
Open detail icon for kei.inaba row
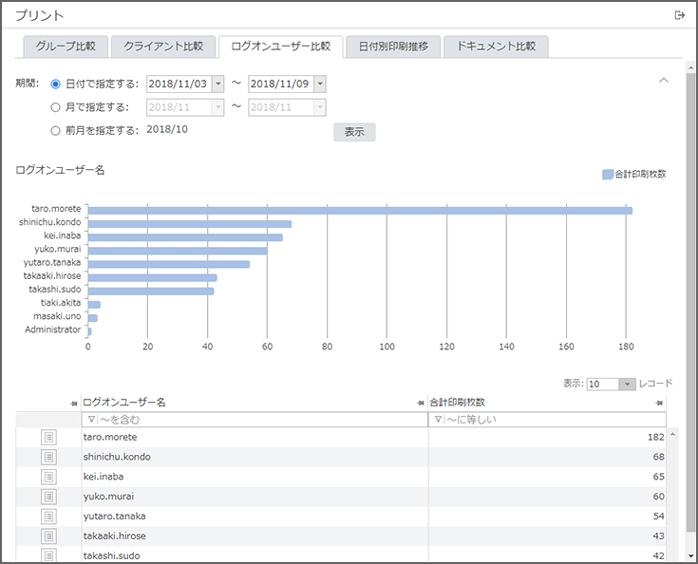coord(48,477)
